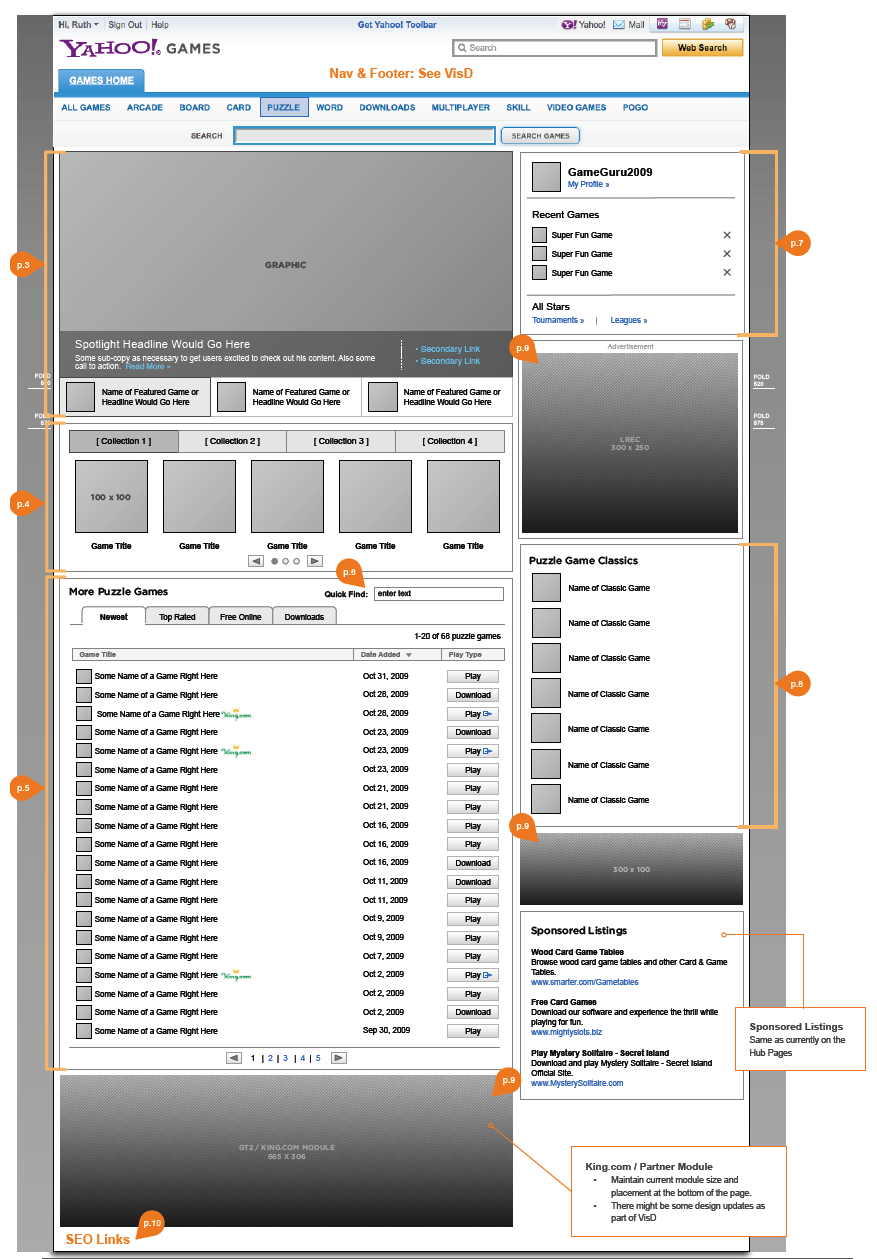Open the calendar icon in Yahoo toolbar

point(685,24)
